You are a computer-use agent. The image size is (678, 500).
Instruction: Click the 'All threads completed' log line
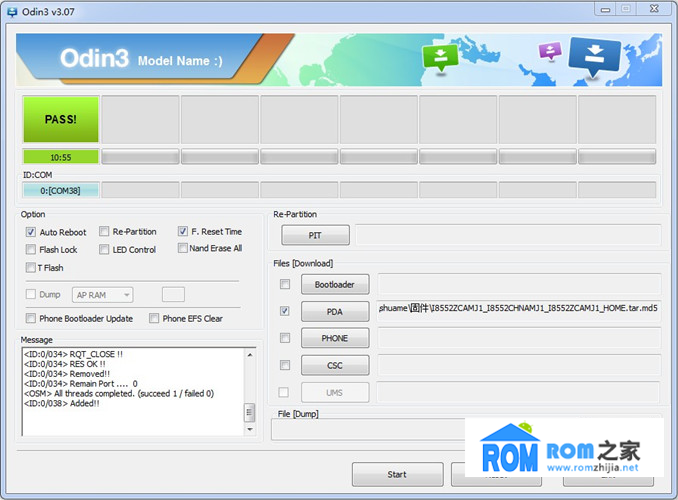coord(119,394)
